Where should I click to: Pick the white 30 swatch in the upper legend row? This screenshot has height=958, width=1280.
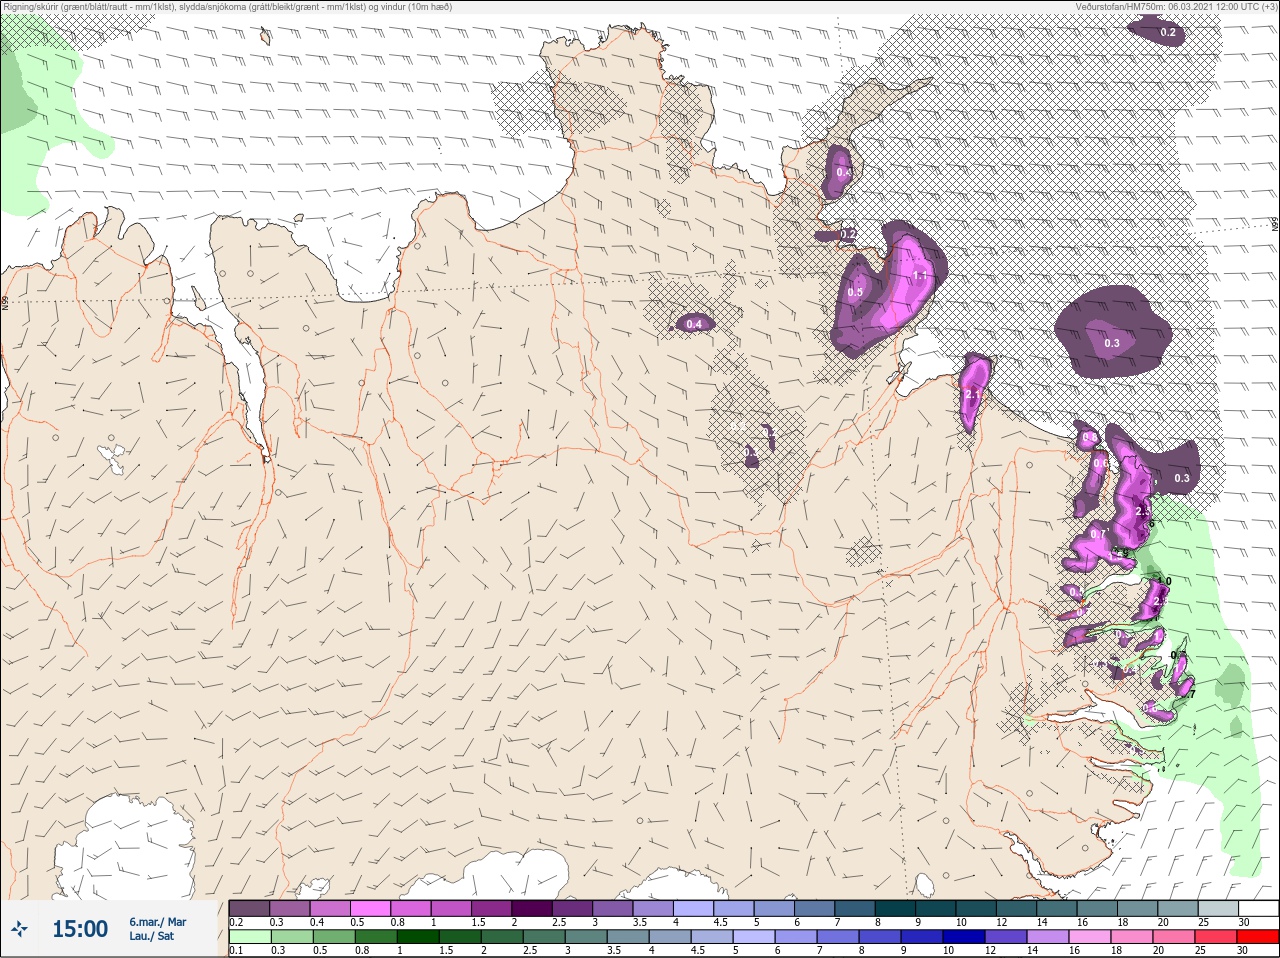[x=1258, y=907]
